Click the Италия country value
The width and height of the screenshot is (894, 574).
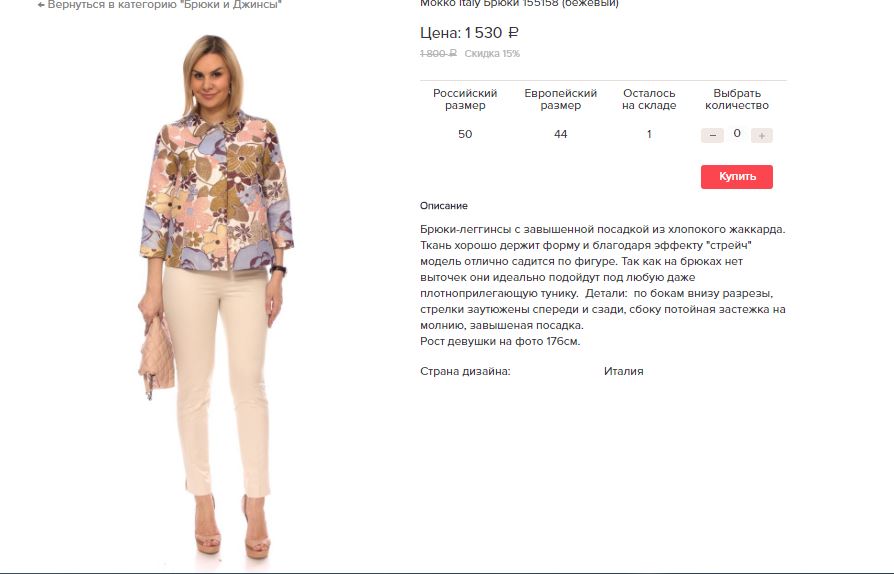click(623, 371)
